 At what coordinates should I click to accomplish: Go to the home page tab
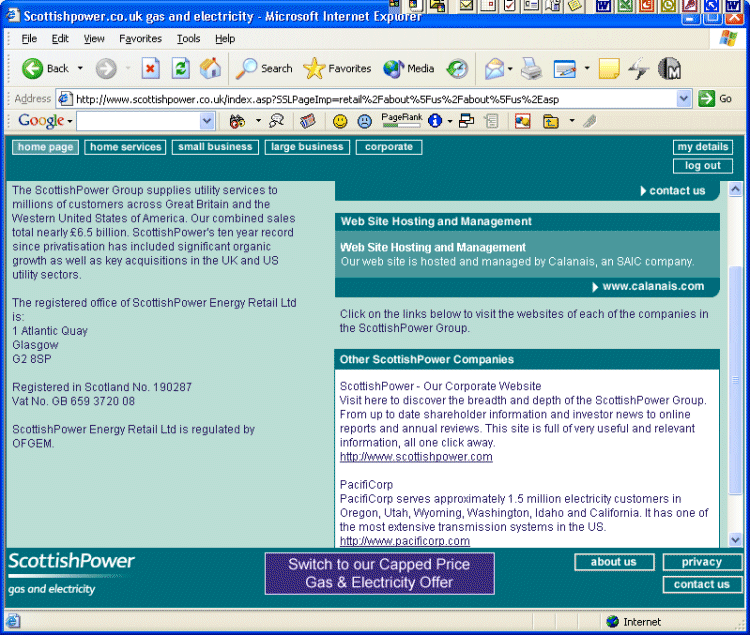pyautogui.click(x=45, y=147)
